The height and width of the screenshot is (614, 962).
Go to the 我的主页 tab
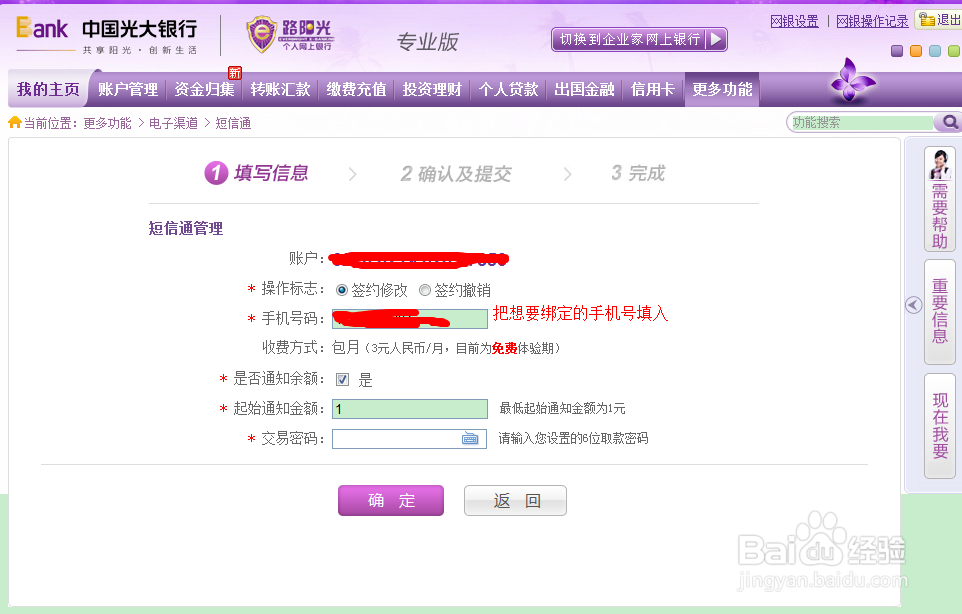click(x=47, y=89)
